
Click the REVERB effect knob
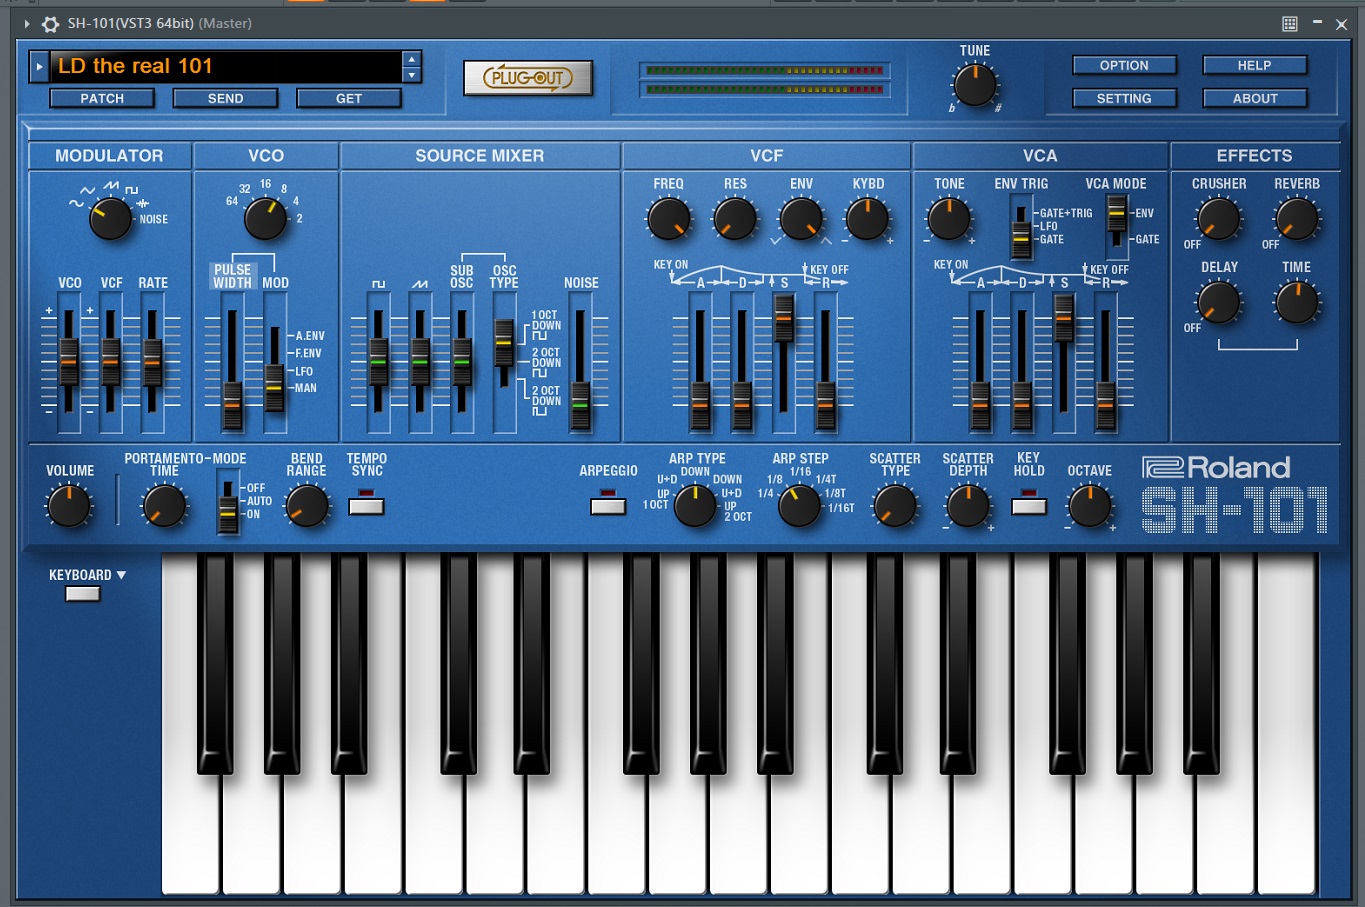(x=1297, y=218)
